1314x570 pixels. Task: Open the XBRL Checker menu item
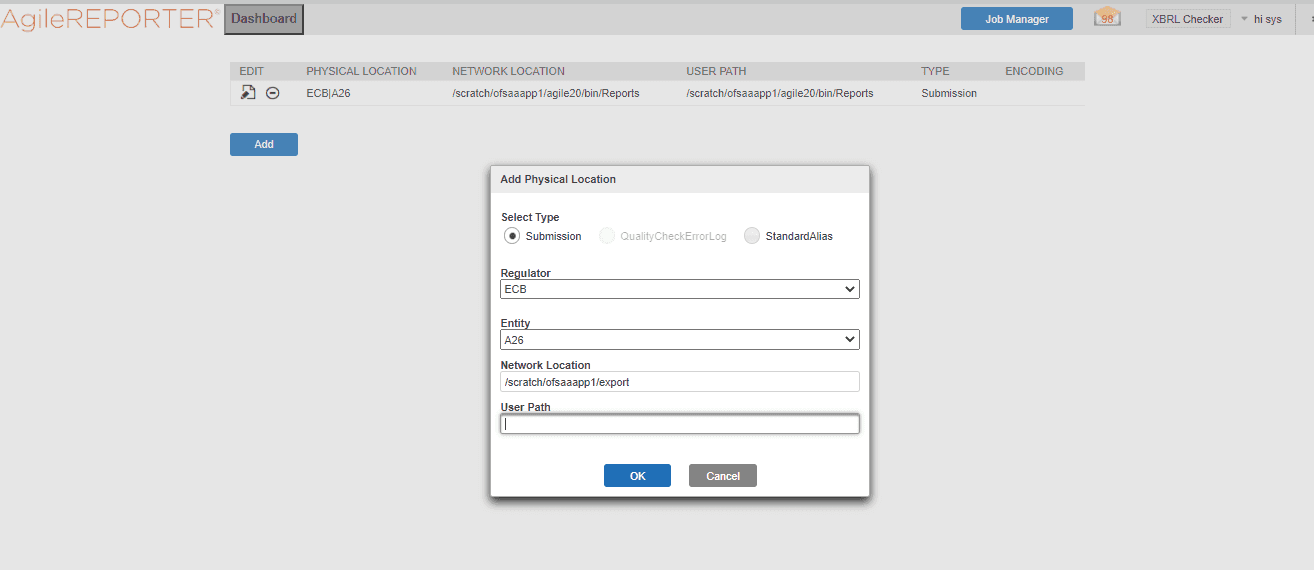1188,19
